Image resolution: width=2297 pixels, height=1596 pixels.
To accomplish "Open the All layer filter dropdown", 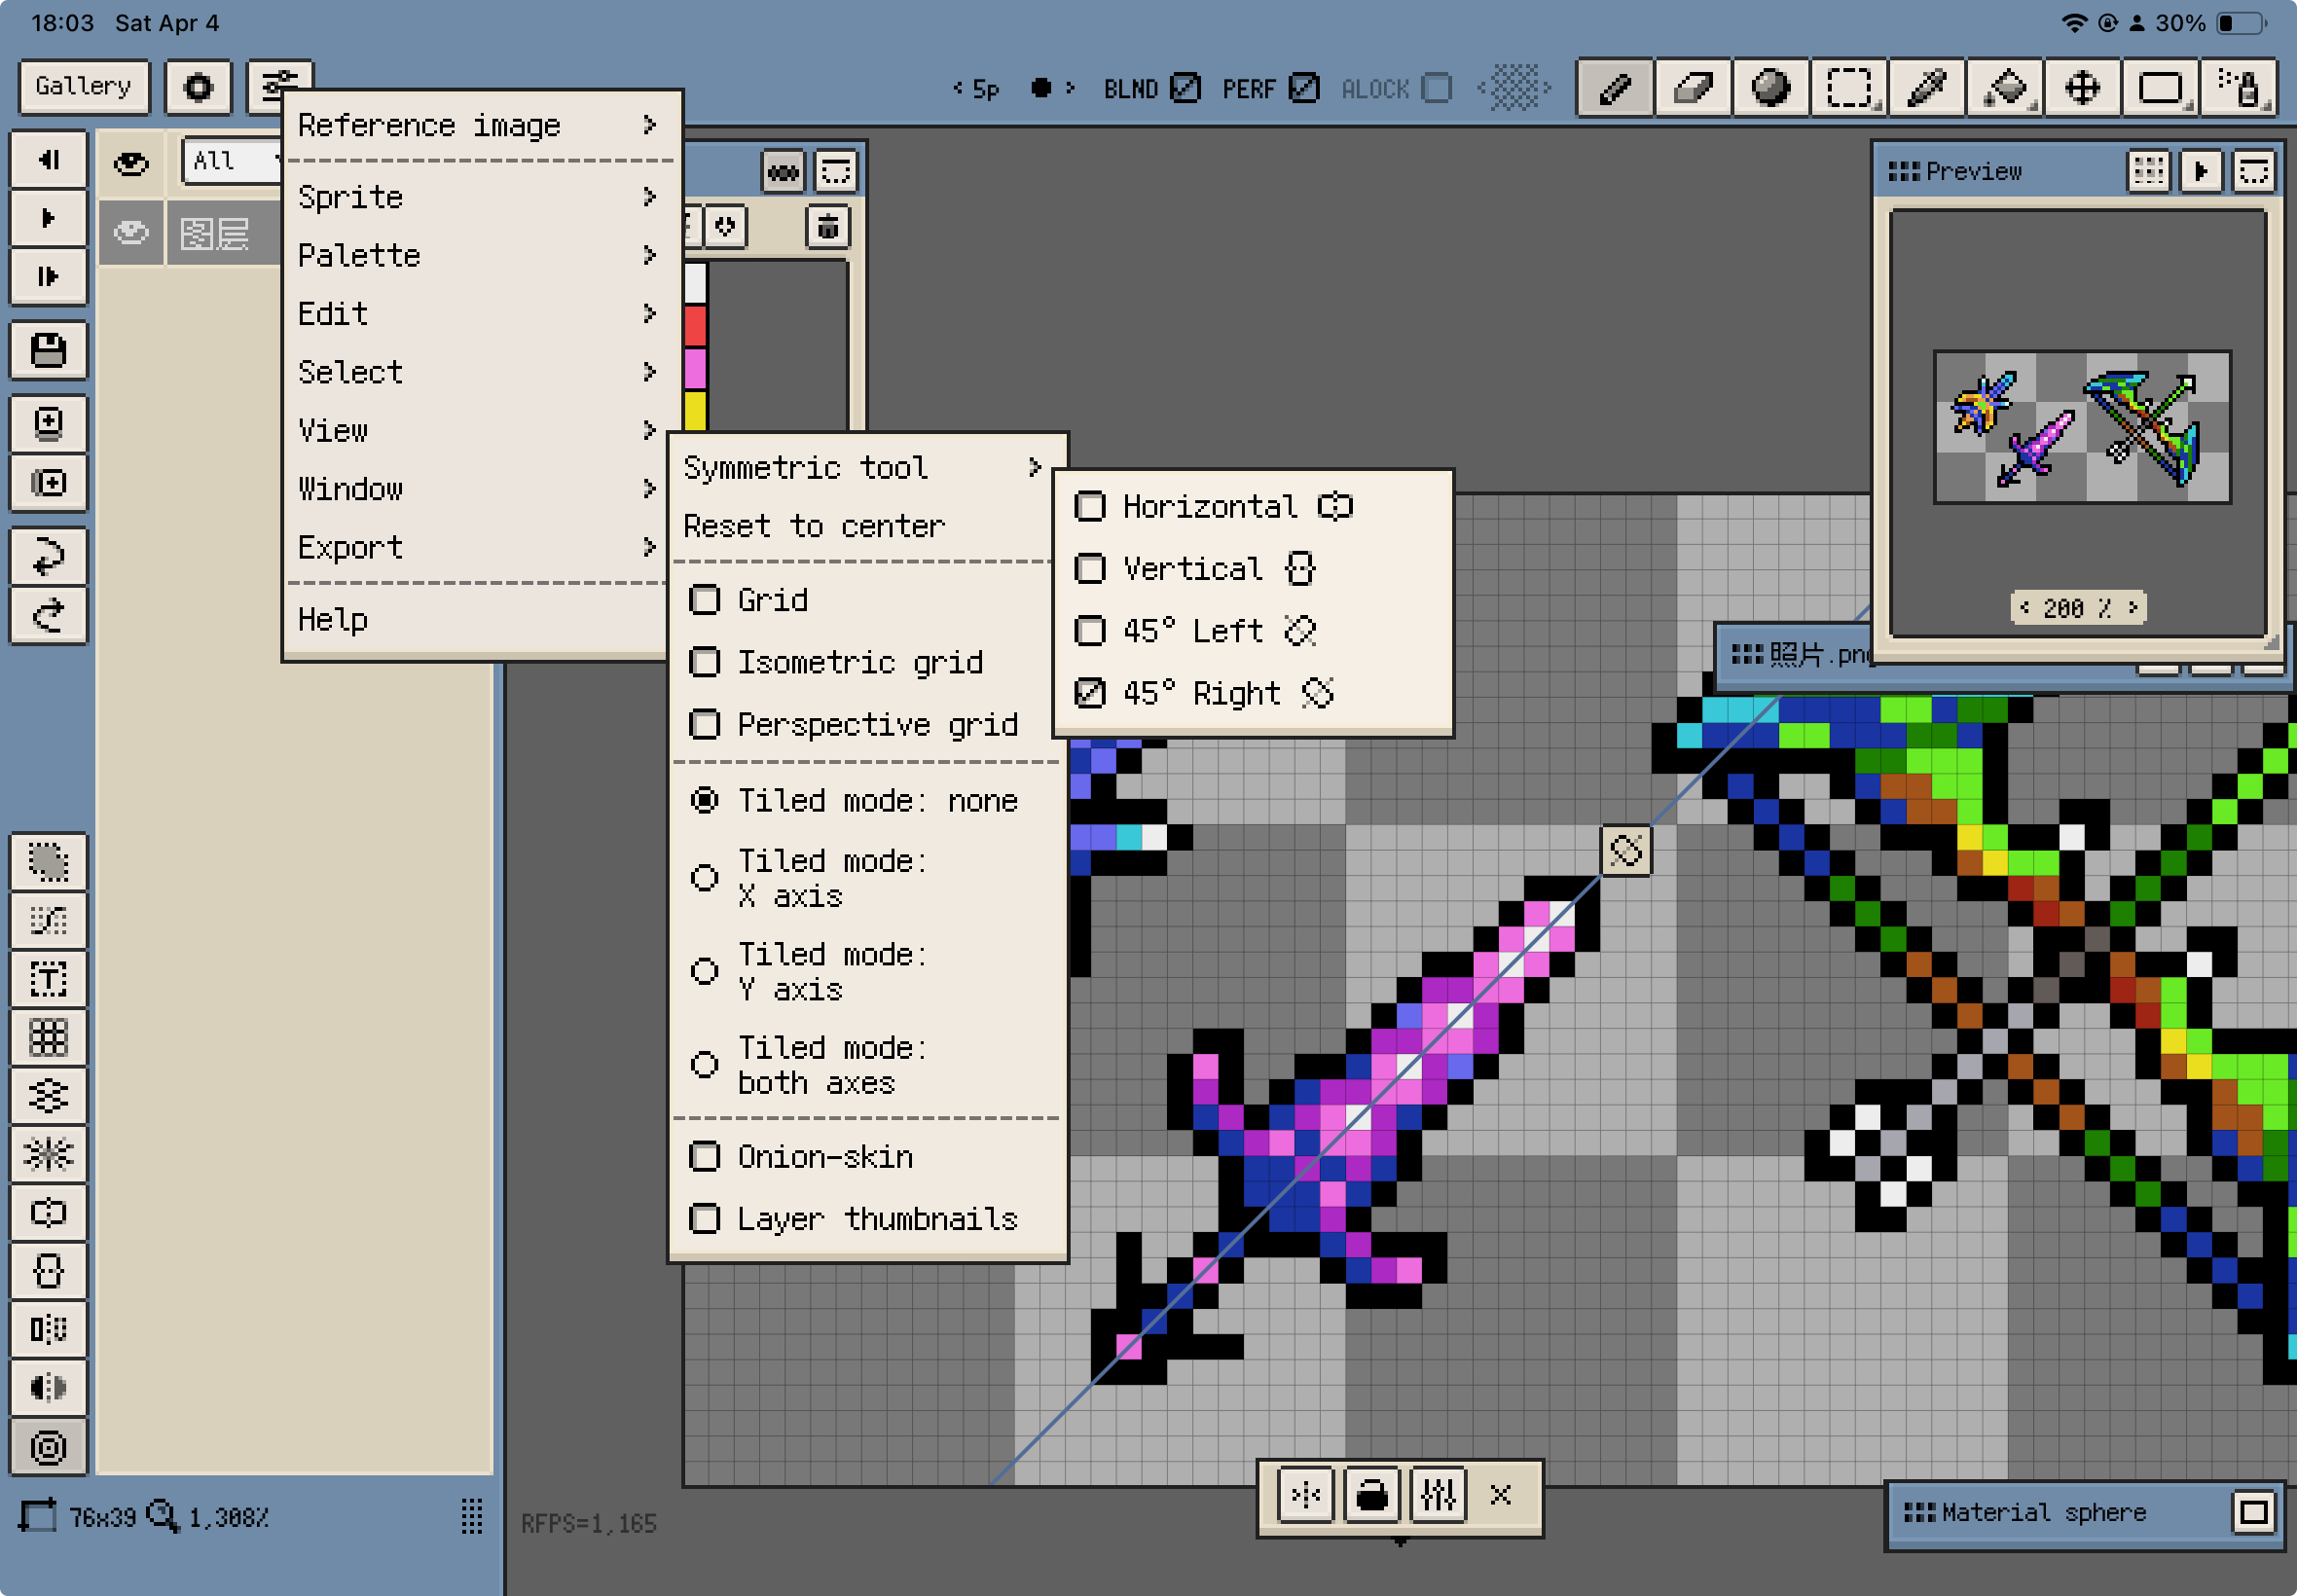I will [232, 161].
